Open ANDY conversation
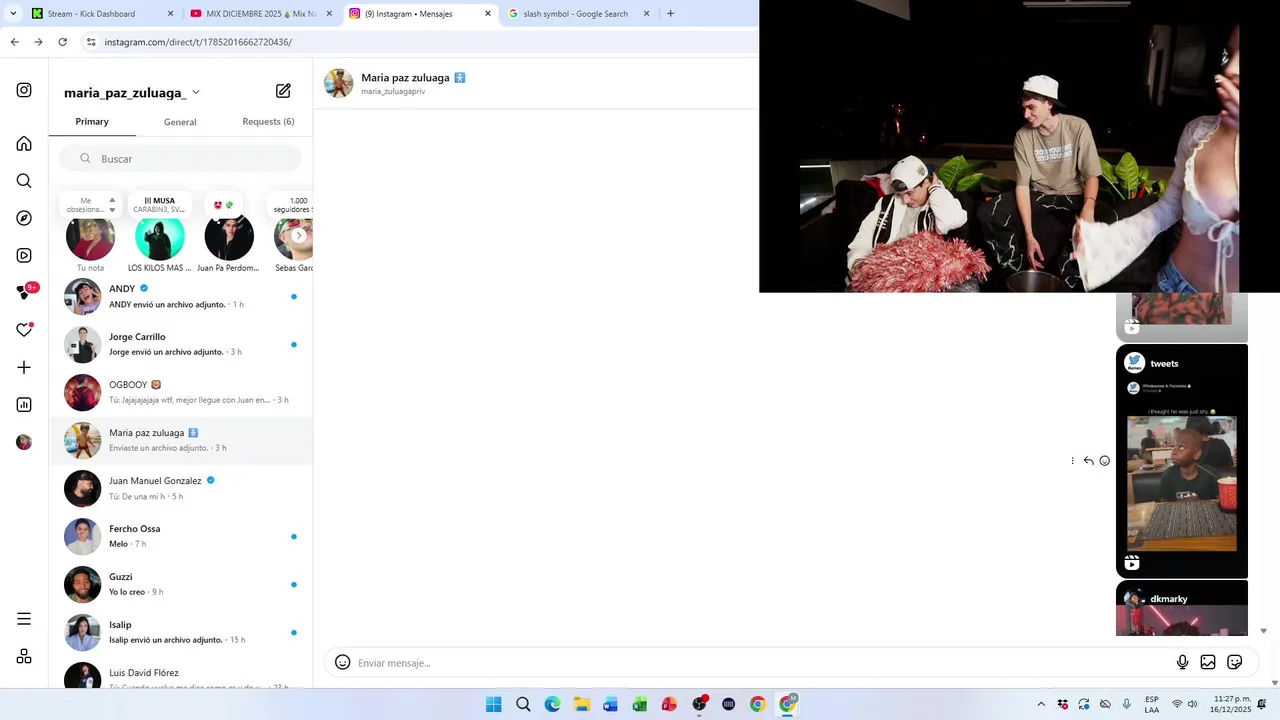Image resolution: width=1280 pixels, height=720 pixels. point(181,296)
